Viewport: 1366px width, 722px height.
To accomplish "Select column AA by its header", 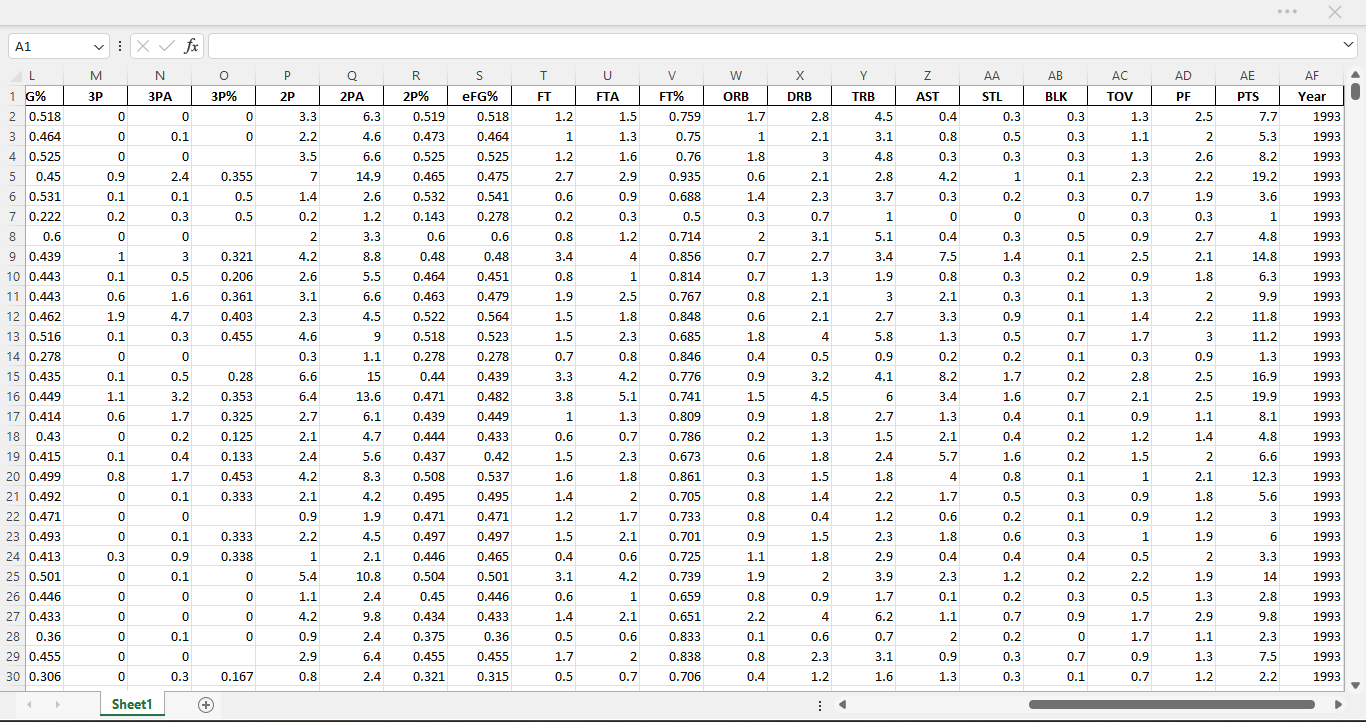I will tap(992, 76).
